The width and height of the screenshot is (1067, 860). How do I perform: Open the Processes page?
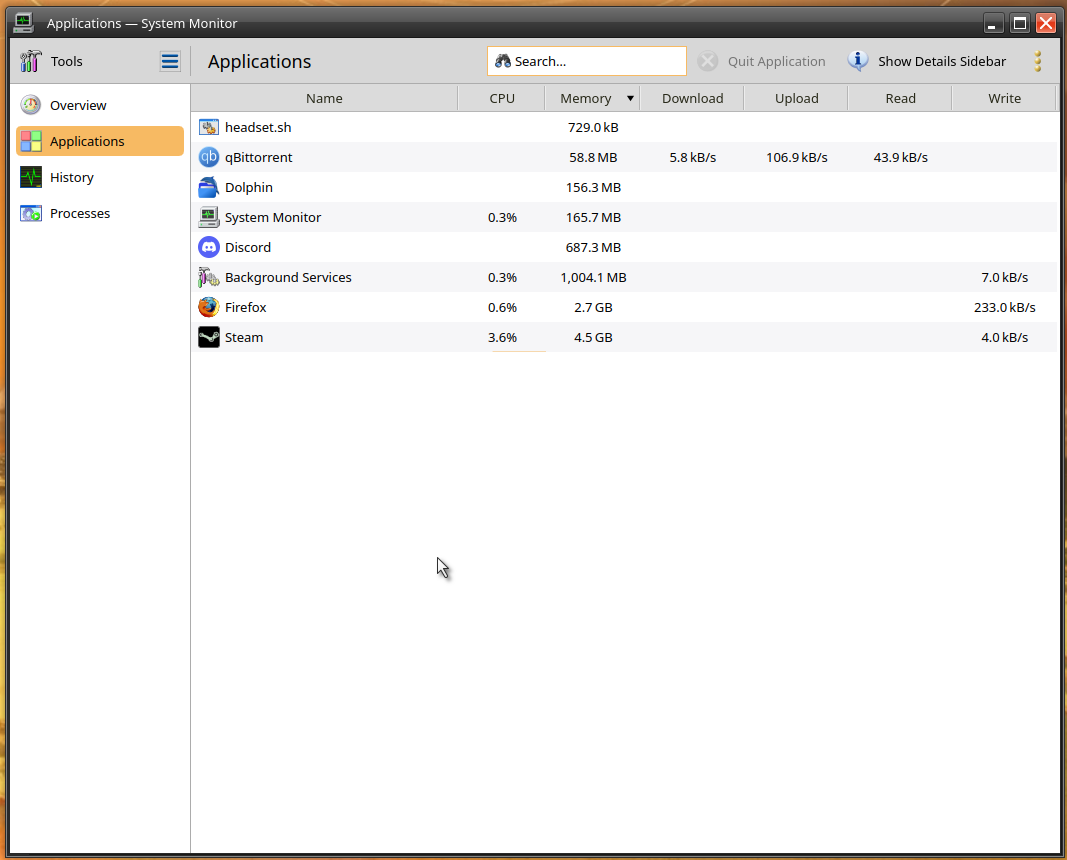pos(100,213)
